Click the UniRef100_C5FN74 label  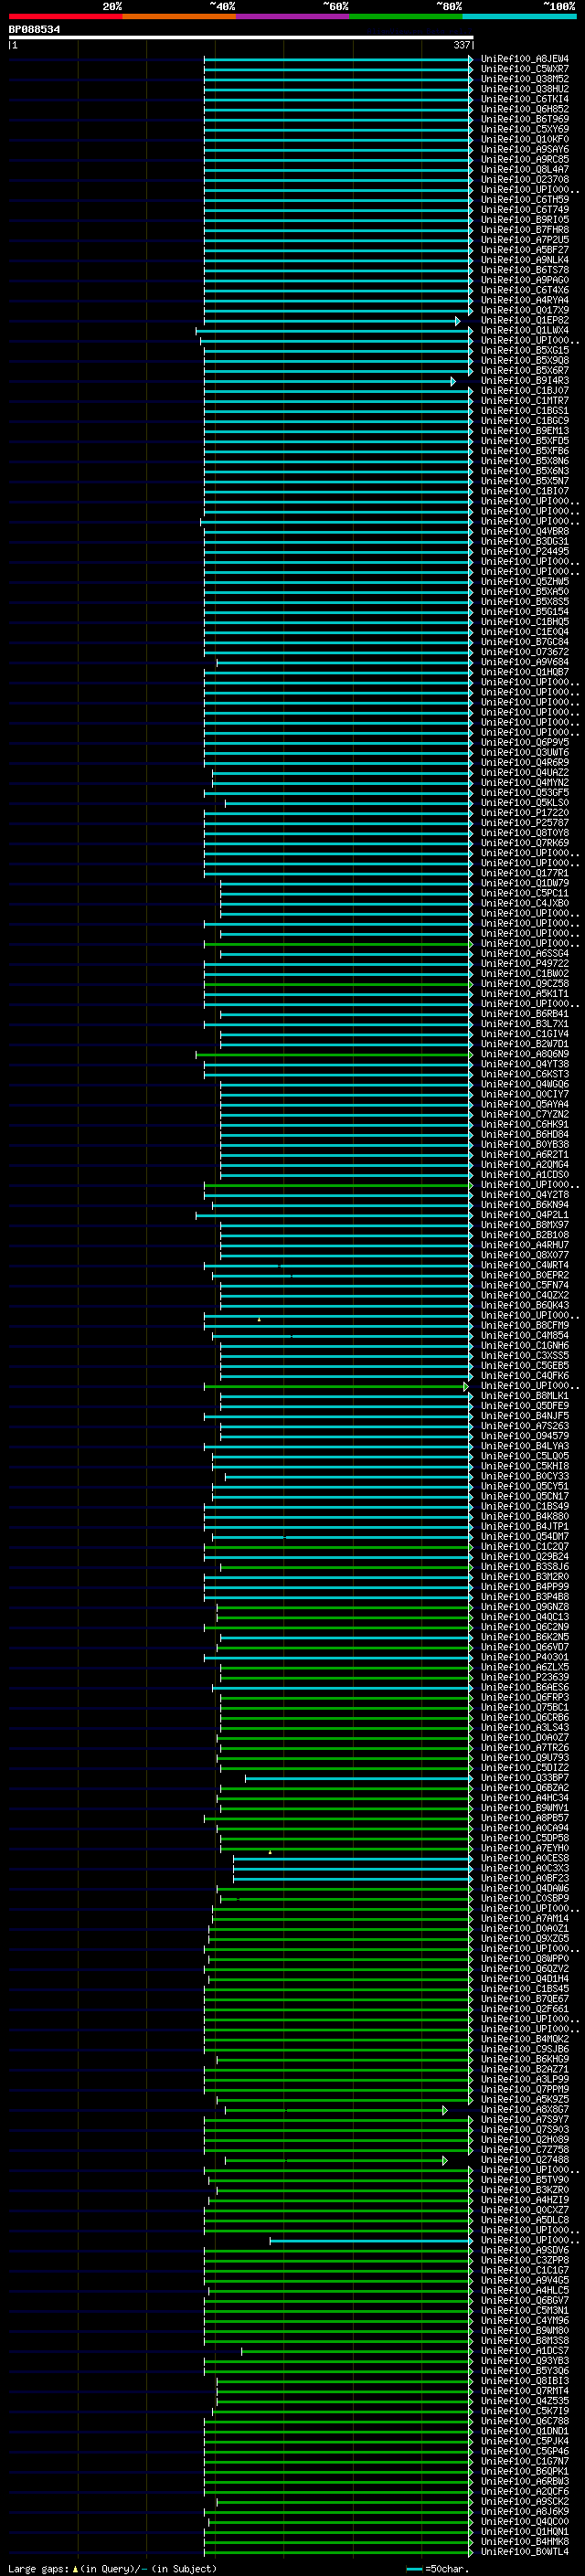click(x=525, y=1285)
